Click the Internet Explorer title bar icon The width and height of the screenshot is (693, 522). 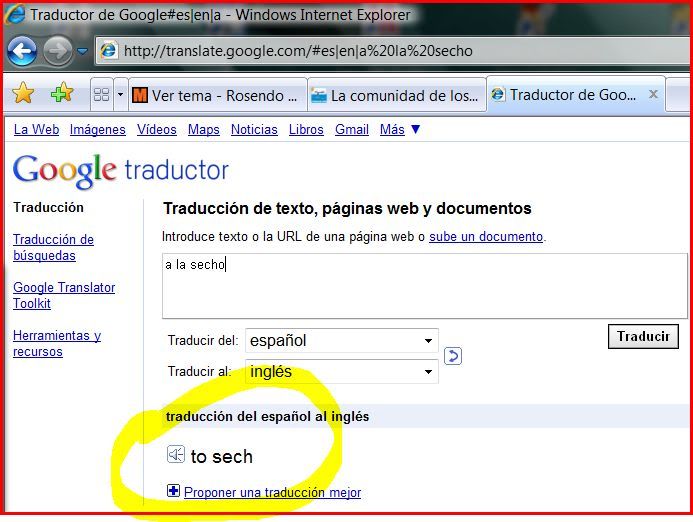(15, 14)
